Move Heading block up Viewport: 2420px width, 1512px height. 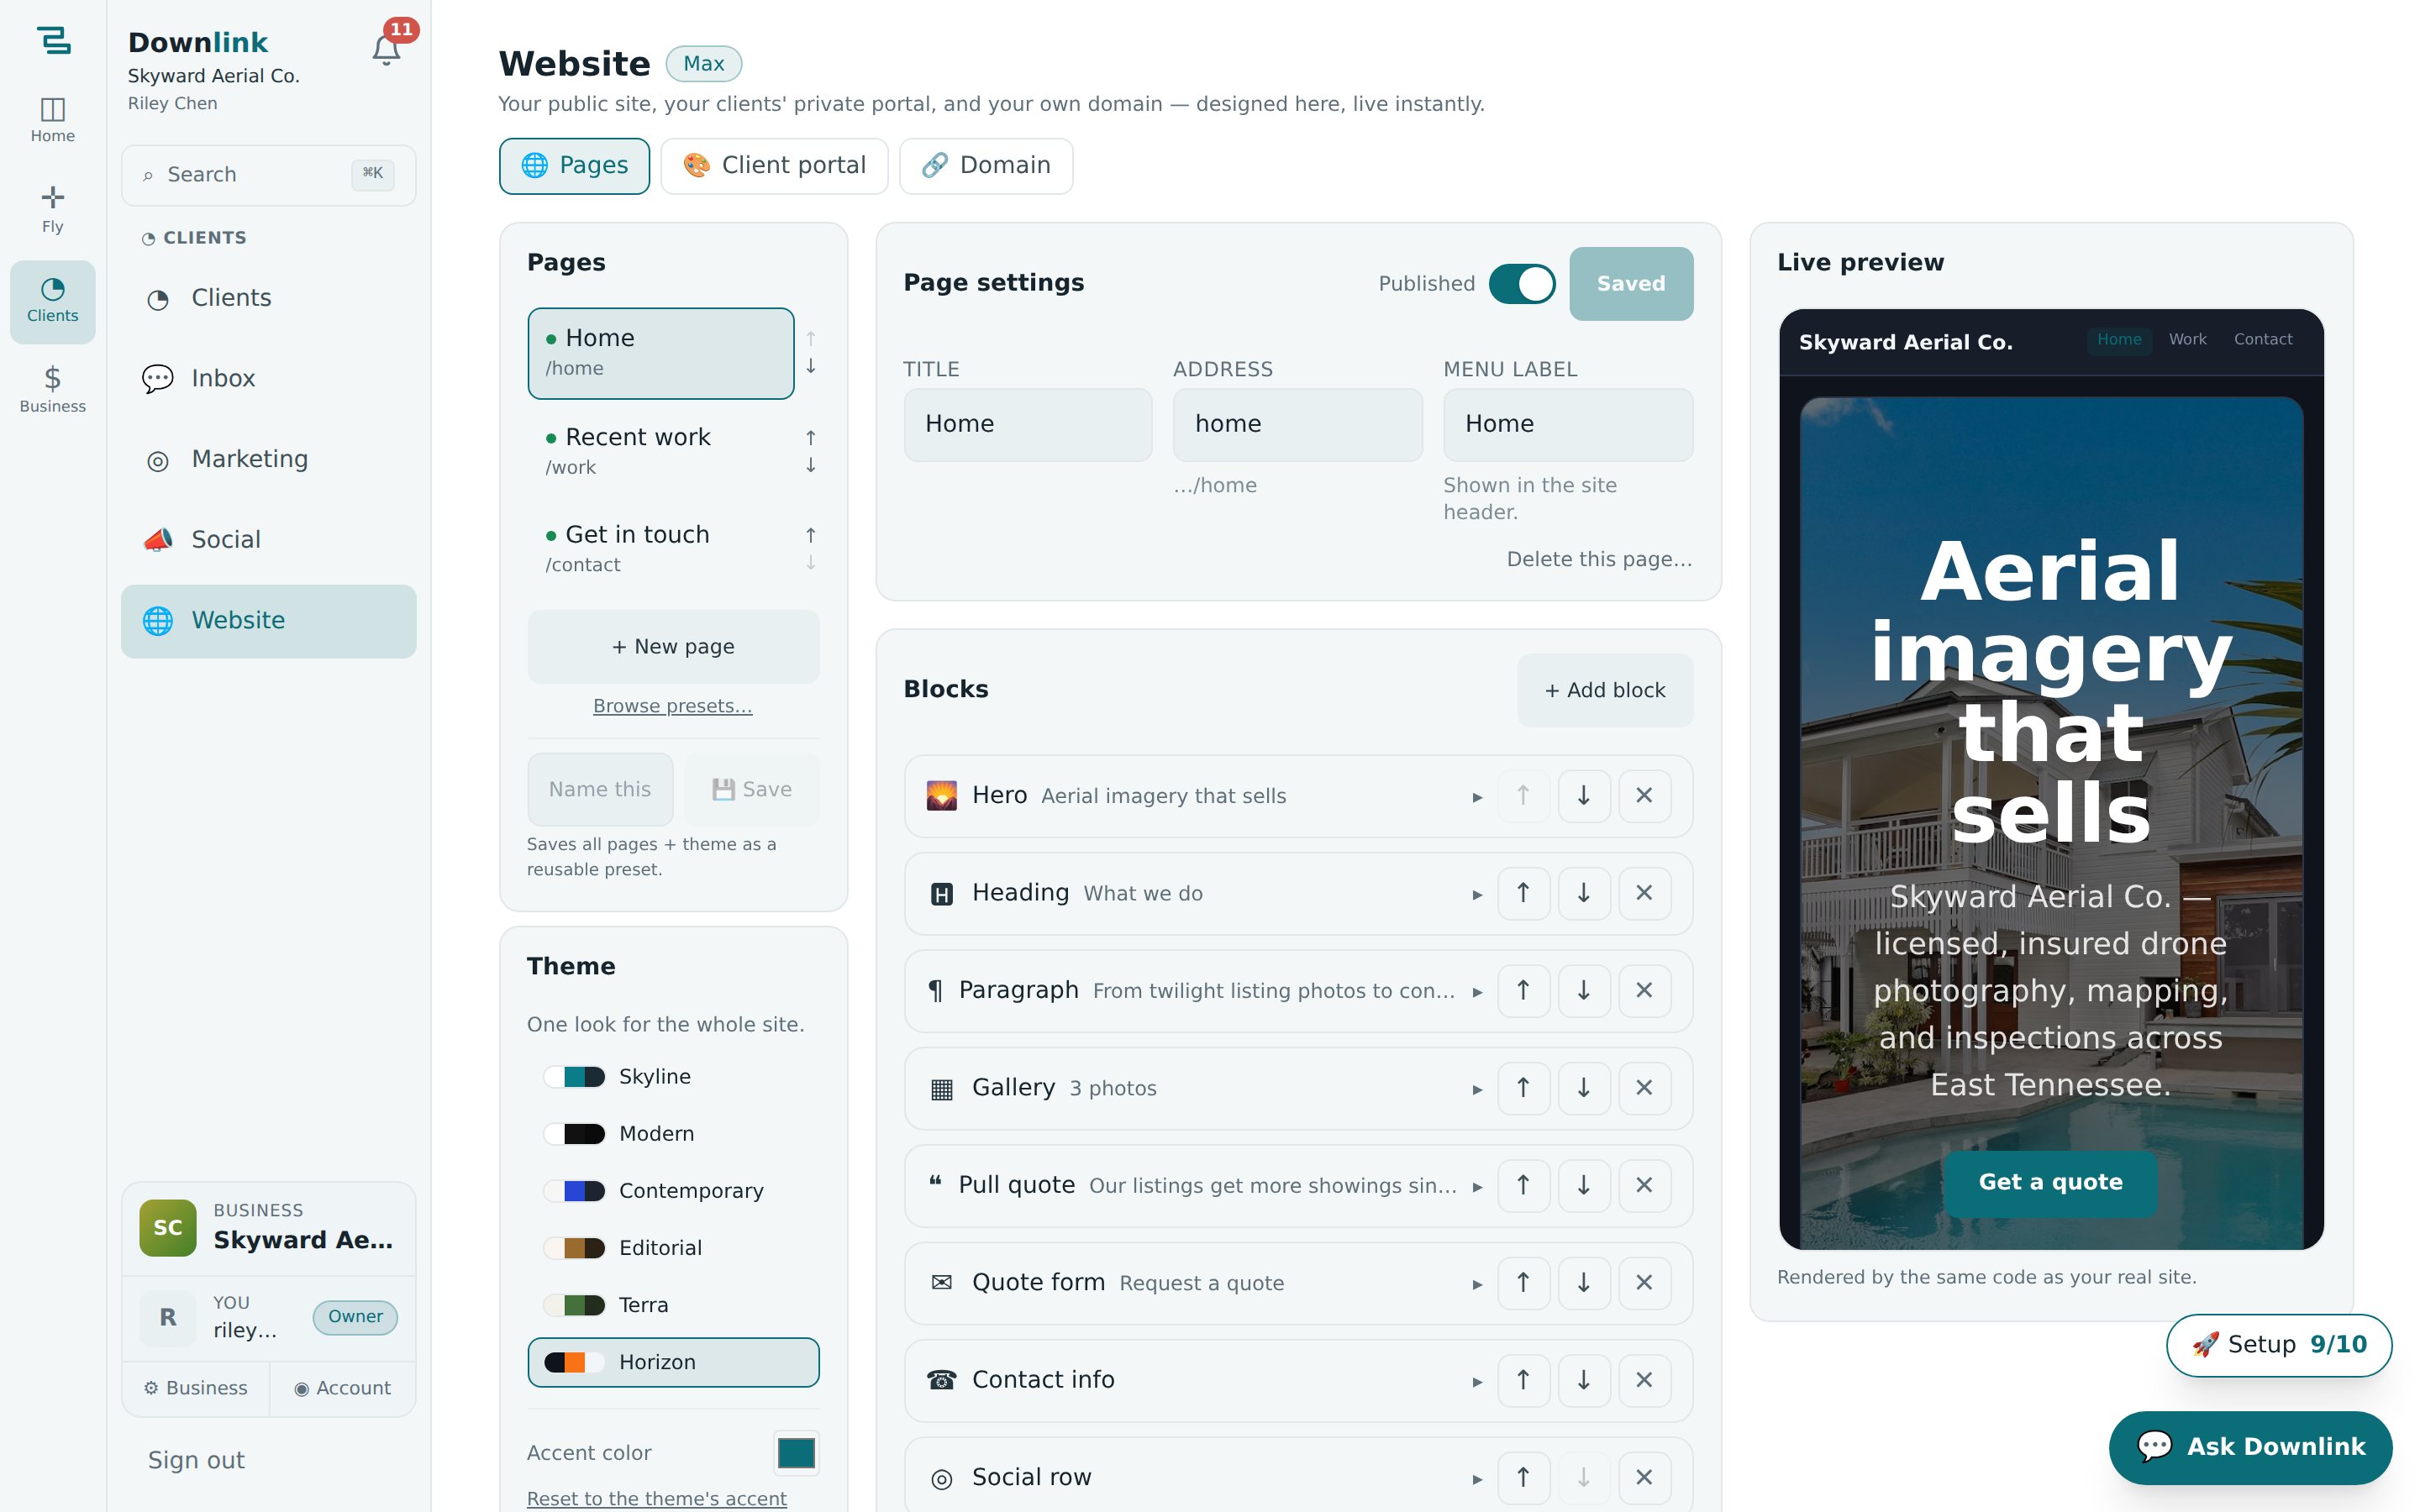coord(1523,893)
